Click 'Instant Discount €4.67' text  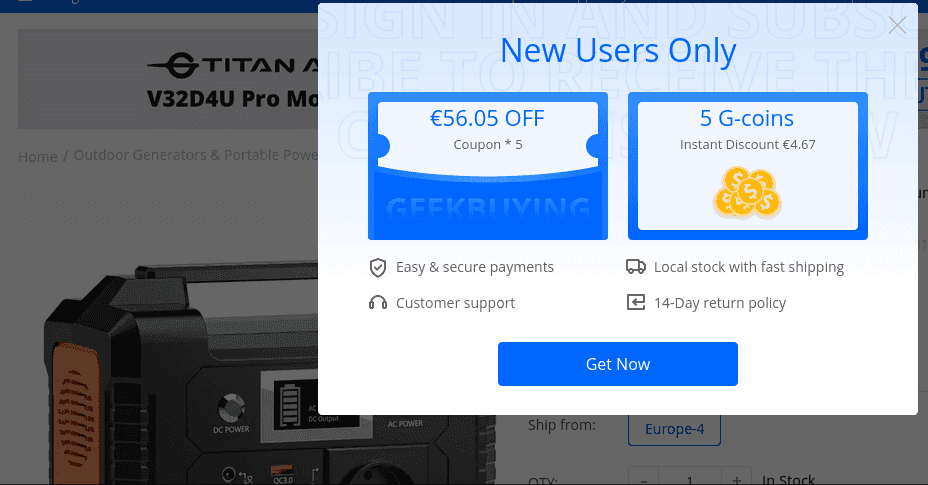747,144
